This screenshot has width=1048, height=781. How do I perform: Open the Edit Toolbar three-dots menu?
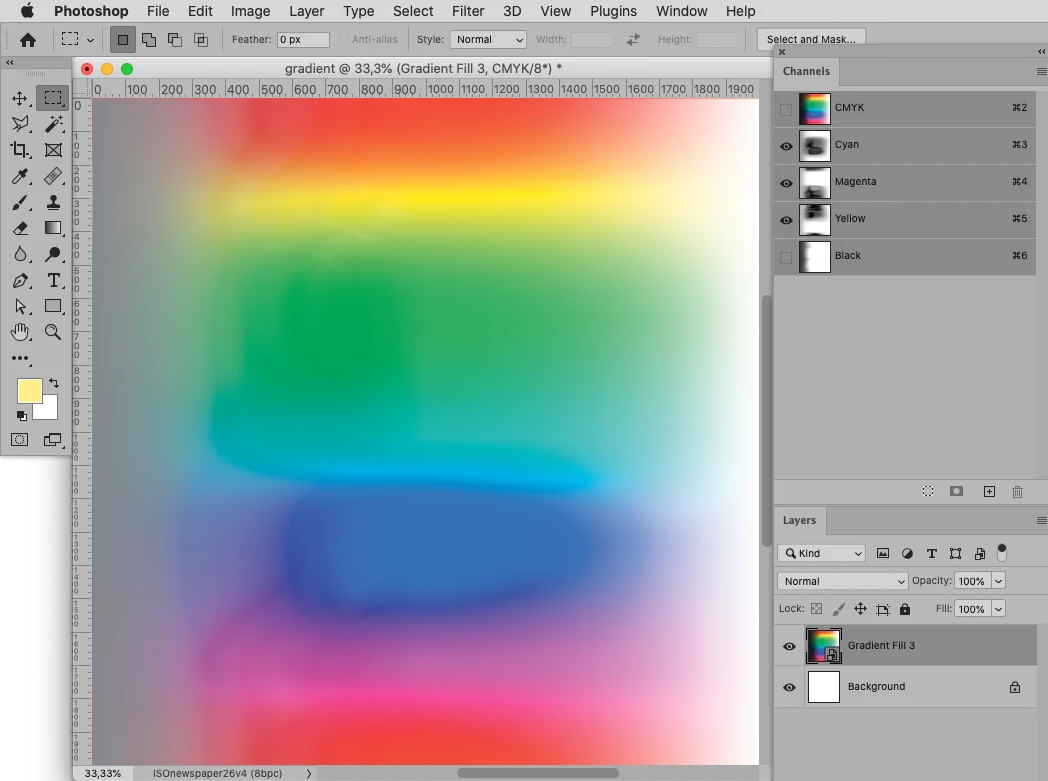click(x=20, y=359)
